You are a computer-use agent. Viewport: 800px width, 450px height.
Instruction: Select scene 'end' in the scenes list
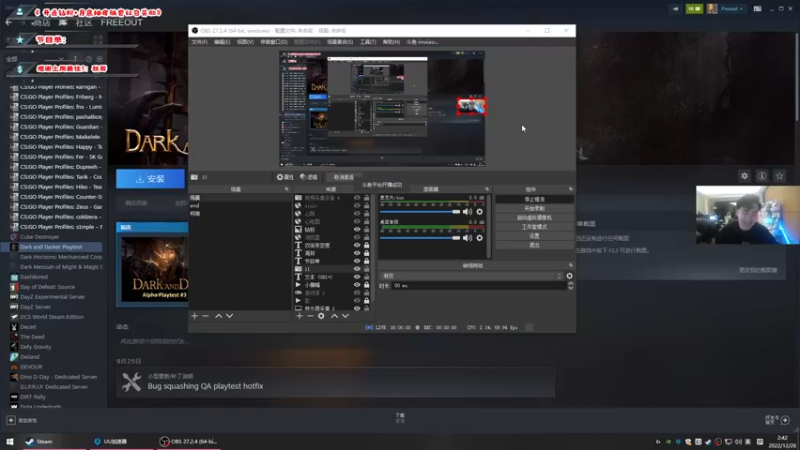pos(194,206)
